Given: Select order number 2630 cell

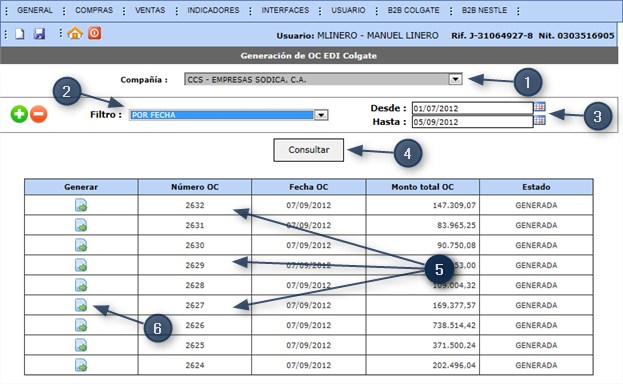Looking at the screenshot, I should 195,245.
